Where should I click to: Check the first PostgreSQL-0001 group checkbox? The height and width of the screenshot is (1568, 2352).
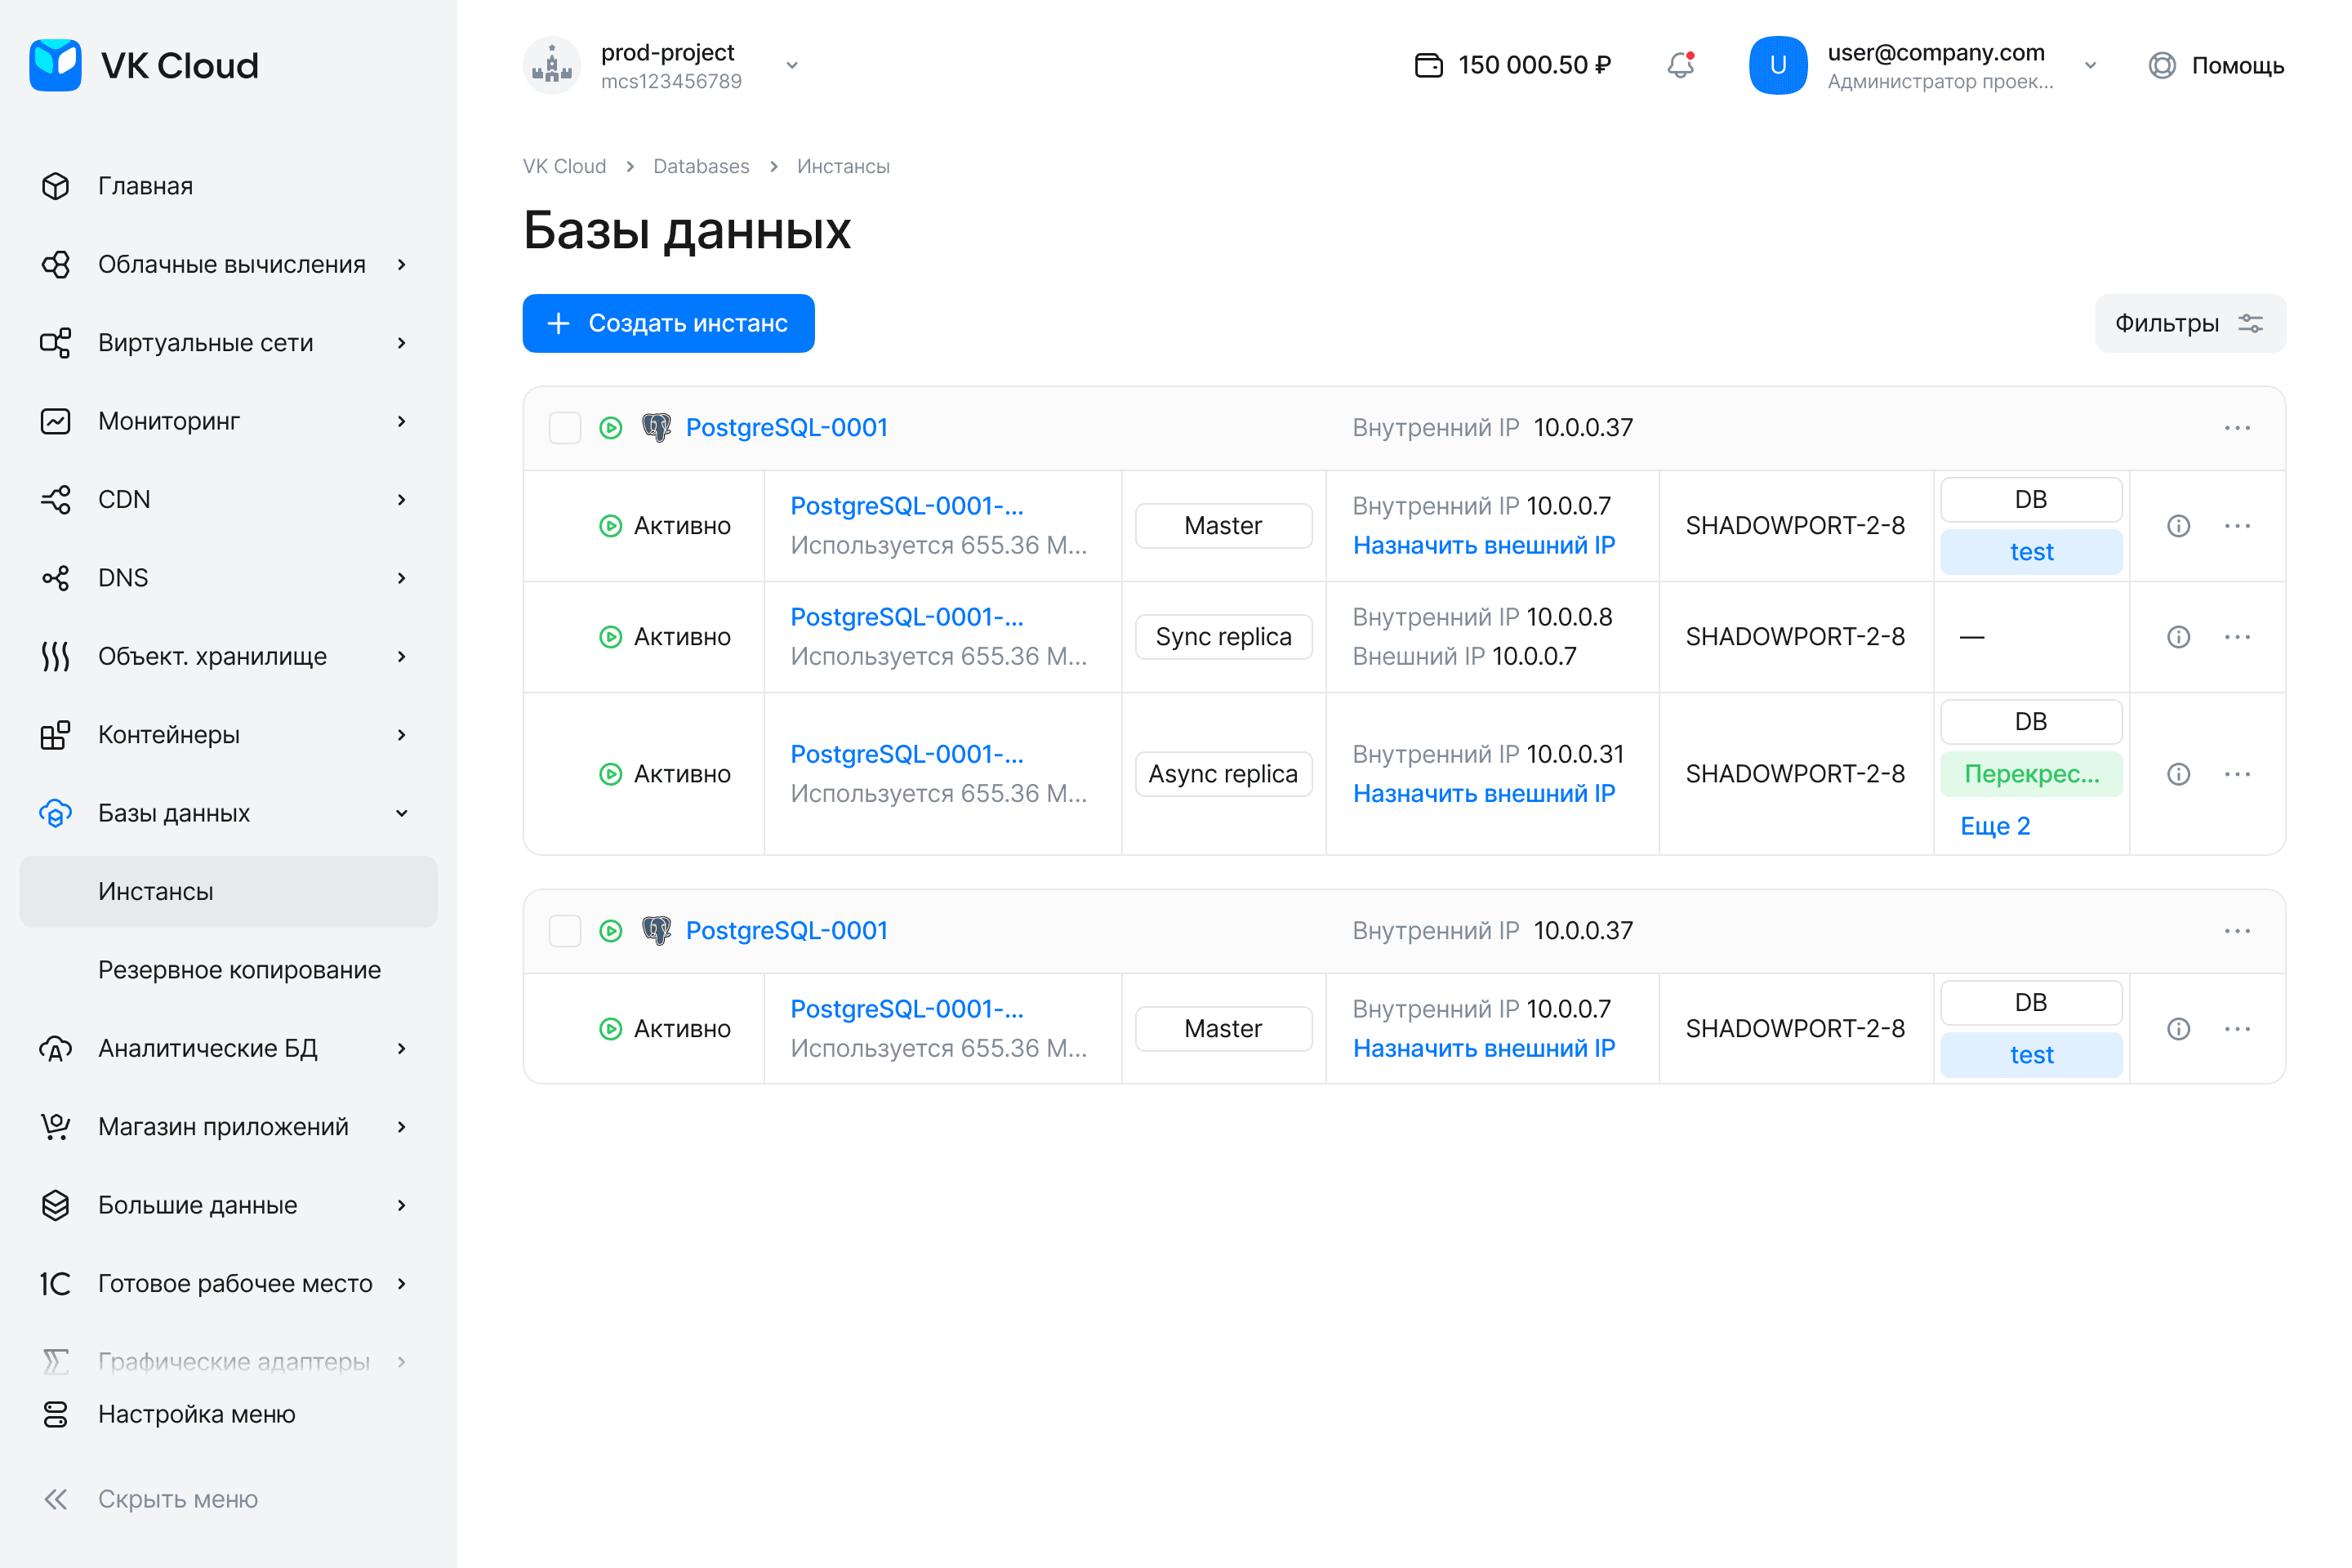(565, 428)
